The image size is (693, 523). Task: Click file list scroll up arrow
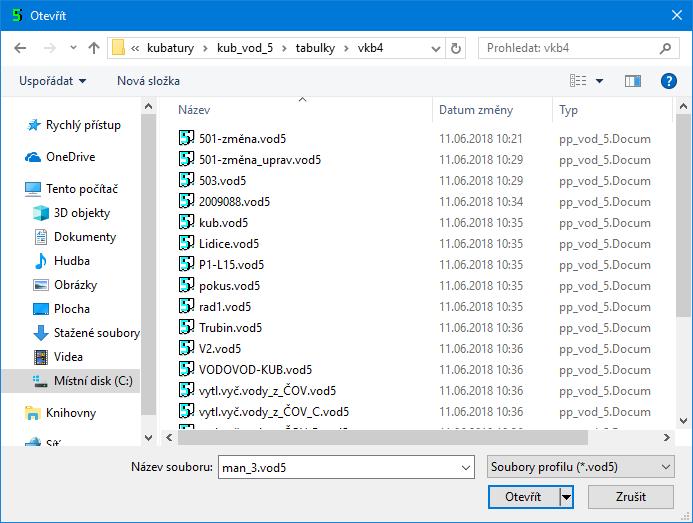click(x=683, y=107)
